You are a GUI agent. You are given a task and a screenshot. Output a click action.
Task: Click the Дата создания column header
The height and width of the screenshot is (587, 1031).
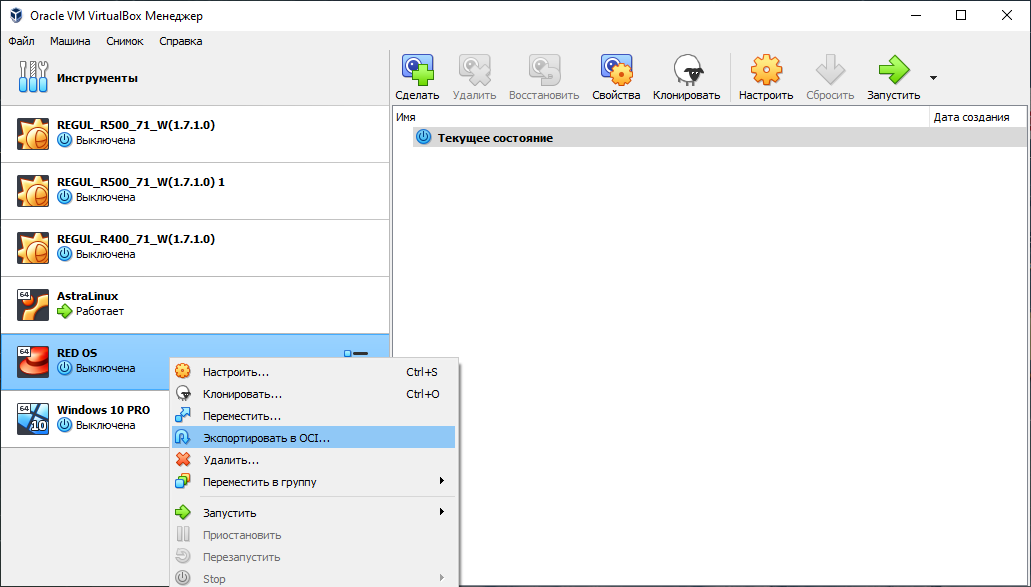point(975,117)
